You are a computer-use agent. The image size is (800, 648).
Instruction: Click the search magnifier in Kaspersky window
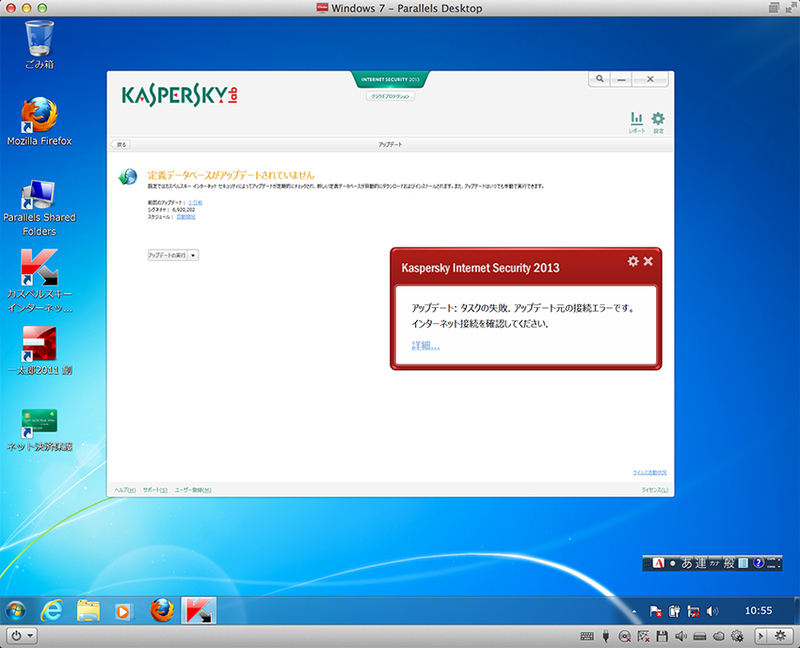(x=600, y=79)
